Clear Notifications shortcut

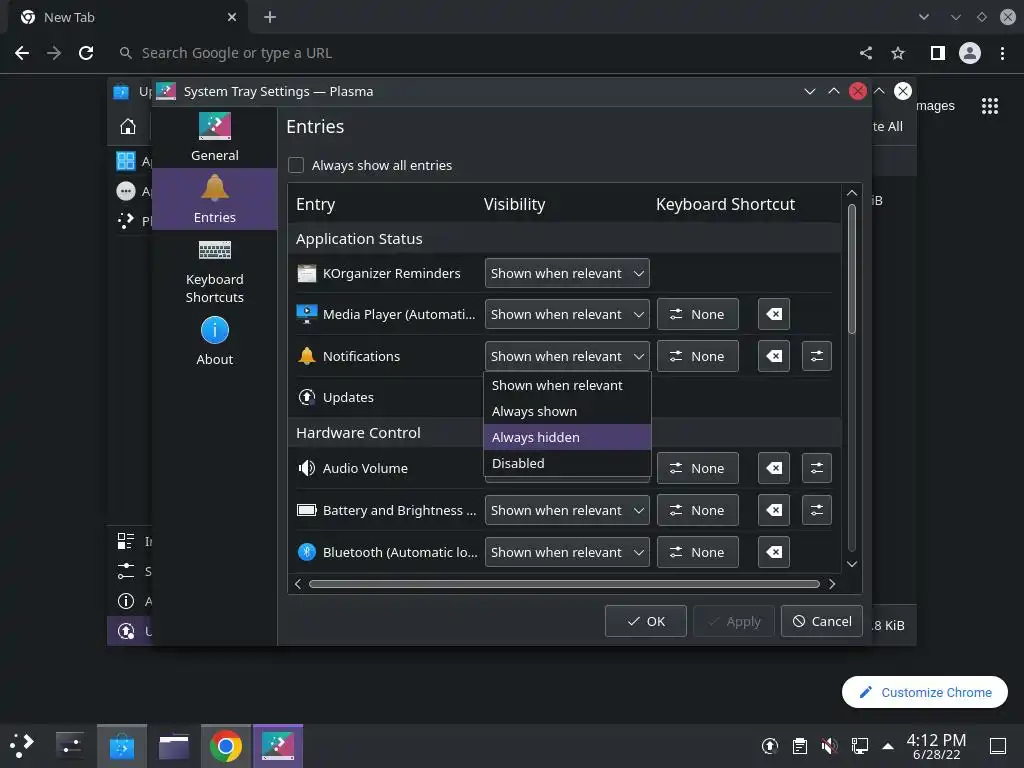(x=774, y=356)
